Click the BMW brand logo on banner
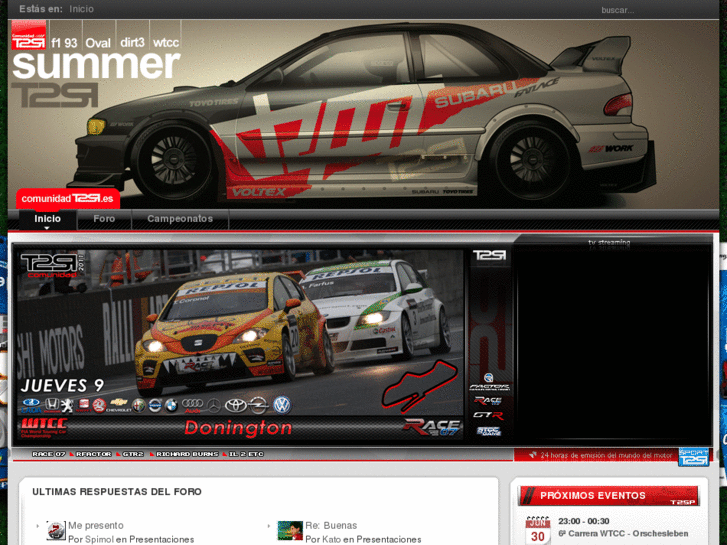 [x=171, y=406]
